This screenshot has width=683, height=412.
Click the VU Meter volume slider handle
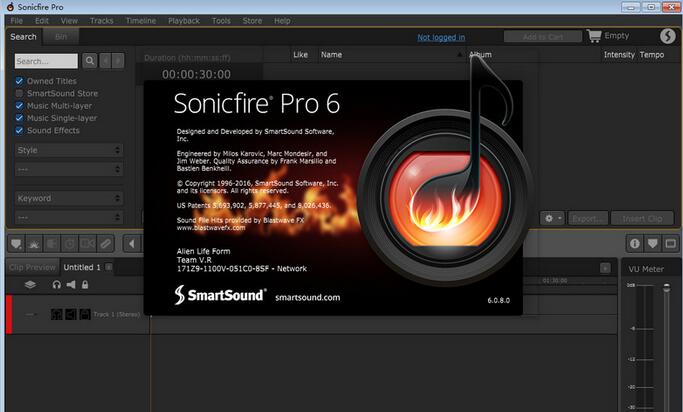pyautogui.click(x=666, y=287)
